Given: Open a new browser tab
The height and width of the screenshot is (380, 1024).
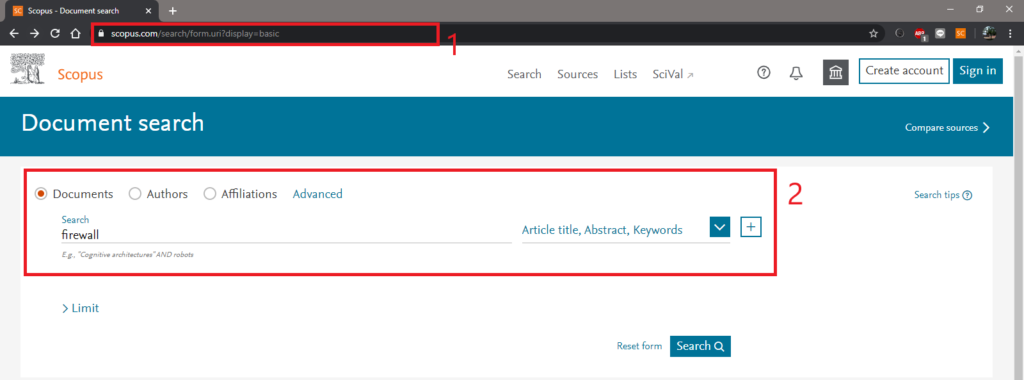Looking at the screenshot, I should [x=172, y=10].
